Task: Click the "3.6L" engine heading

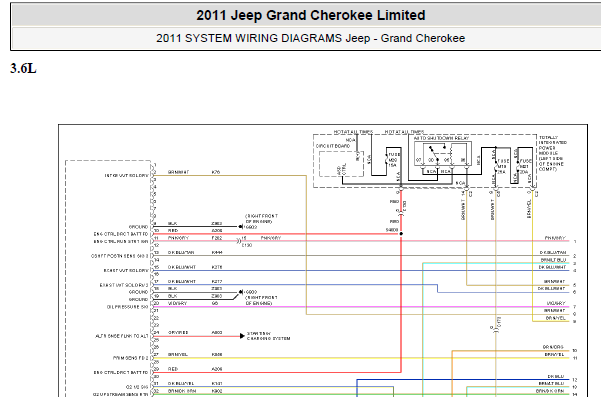Action: point(23,69)
